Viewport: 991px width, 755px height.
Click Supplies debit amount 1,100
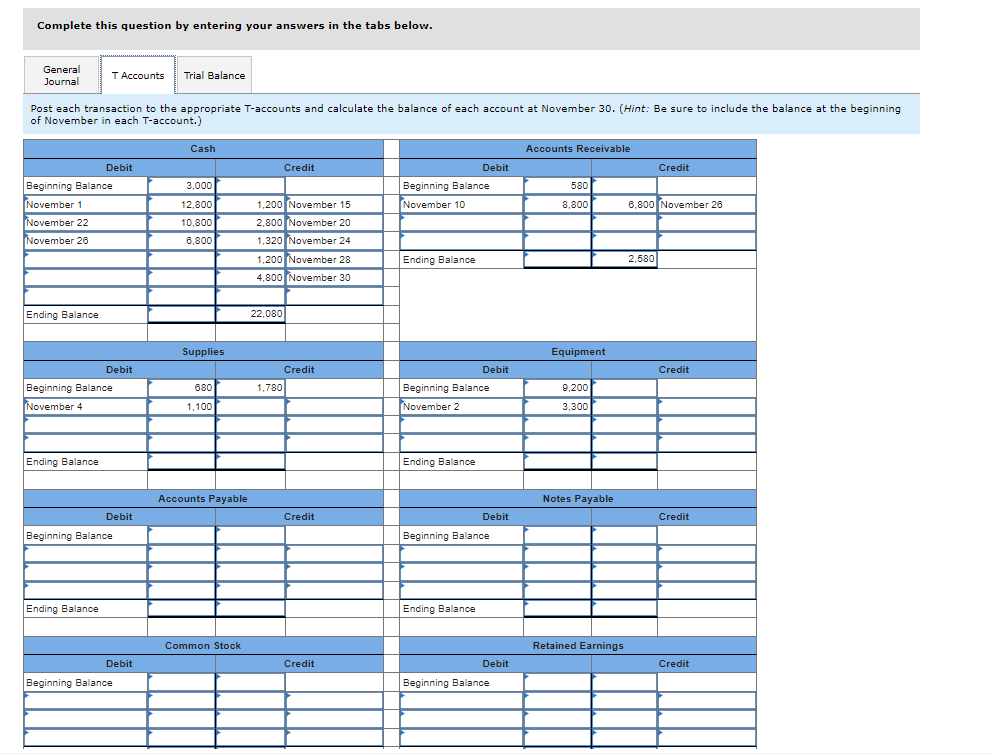(181, 407)
